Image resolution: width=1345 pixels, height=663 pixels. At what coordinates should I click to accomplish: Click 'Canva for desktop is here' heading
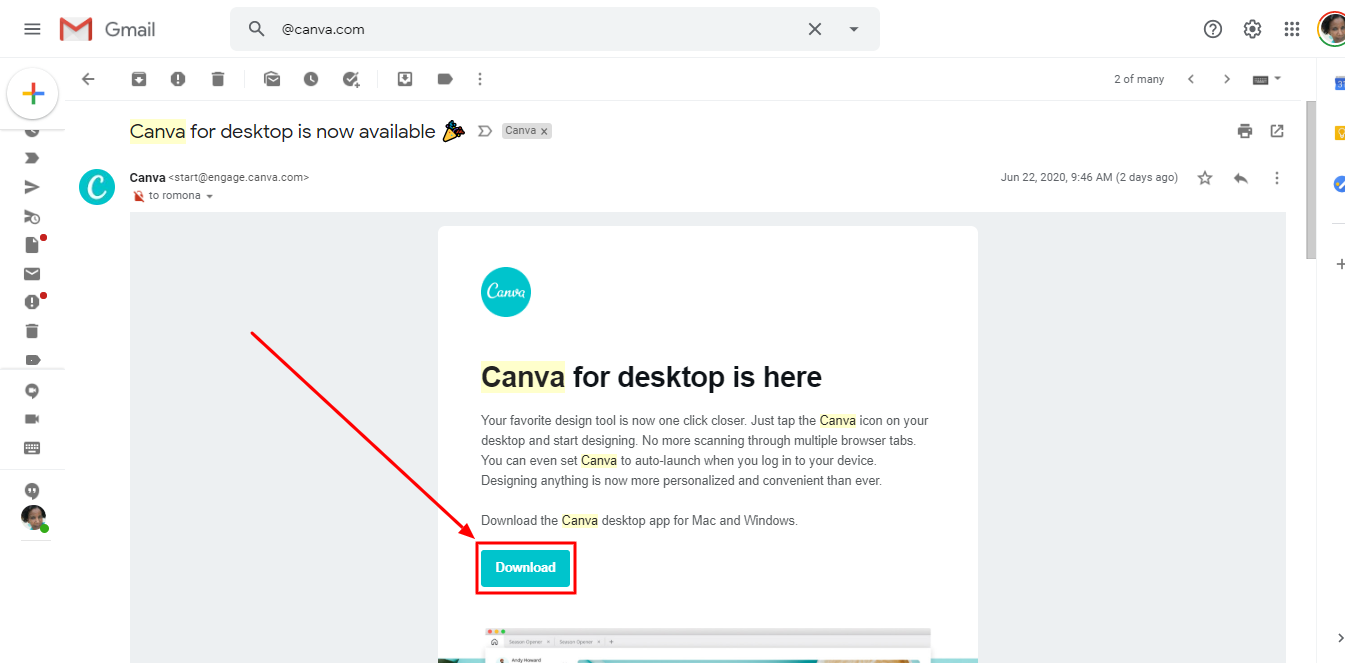(x=651, y=377)
